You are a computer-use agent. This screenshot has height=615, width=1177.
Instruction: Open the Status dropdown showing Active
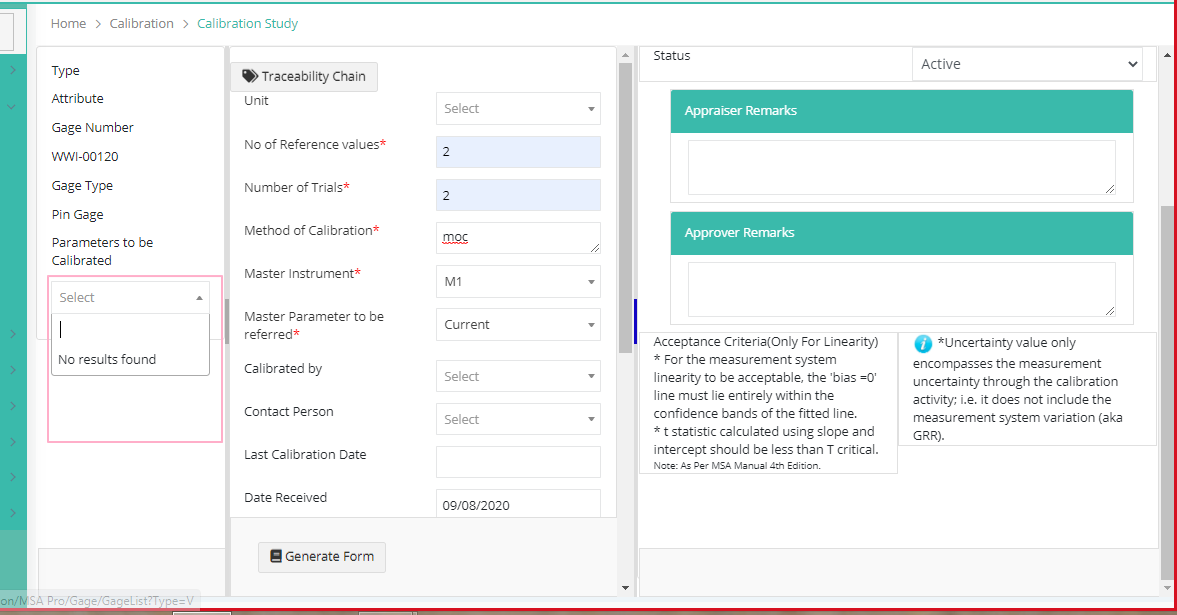(x=1027, y=65)
